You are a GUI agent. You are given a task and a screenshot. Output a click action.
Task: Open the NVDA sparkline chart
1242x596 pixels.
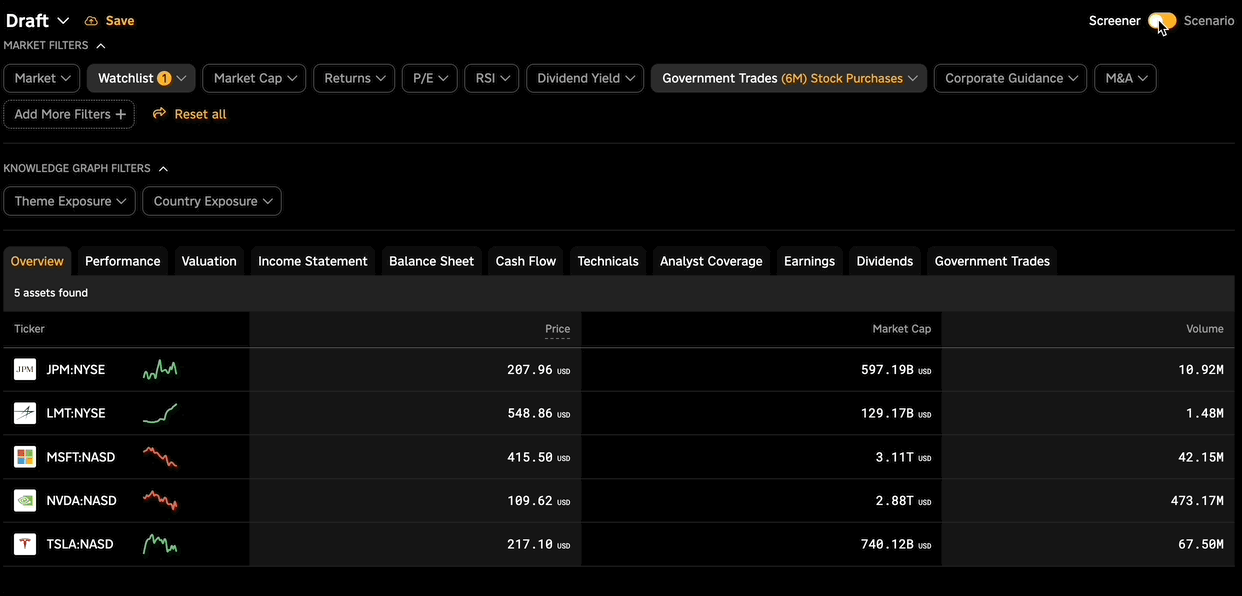coord(160,500)
